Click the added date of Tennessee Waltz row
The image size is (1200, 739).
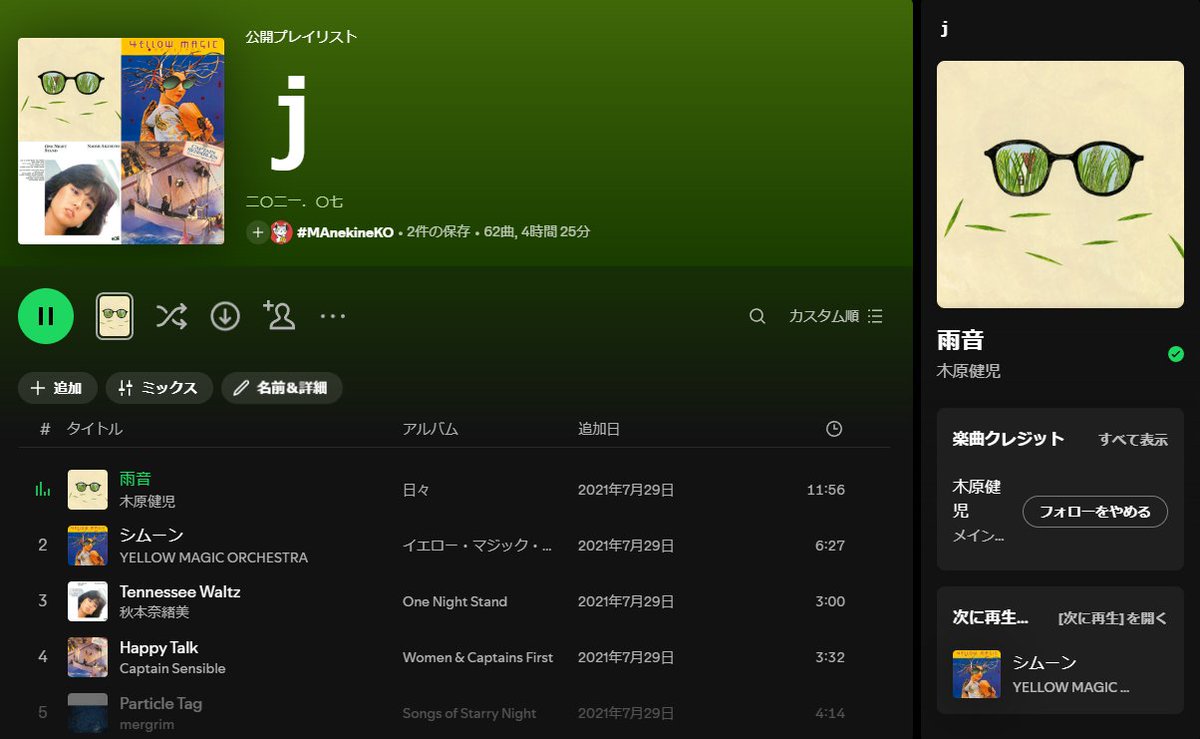tap(626, 602)
